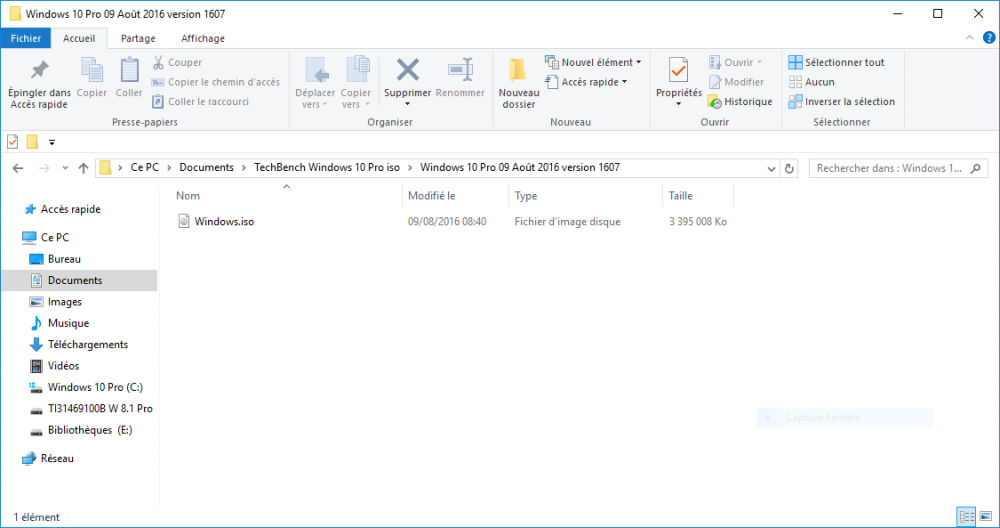Click the Copier clipboard icon
The width and height of the screenshot is (1000, 528).
[x=92, y=70]
